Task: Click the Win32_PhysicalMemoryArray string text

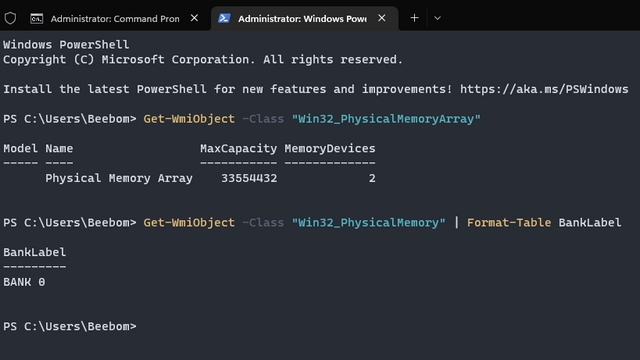Action: 386,119
